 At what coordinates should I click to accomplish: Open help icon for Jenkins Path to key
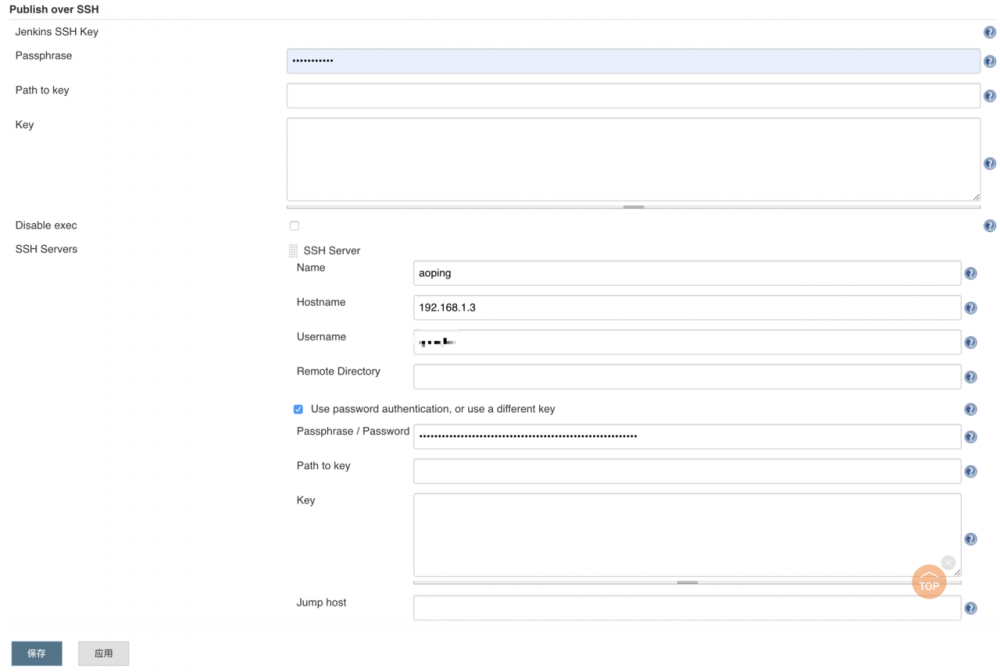pos(989,96)
